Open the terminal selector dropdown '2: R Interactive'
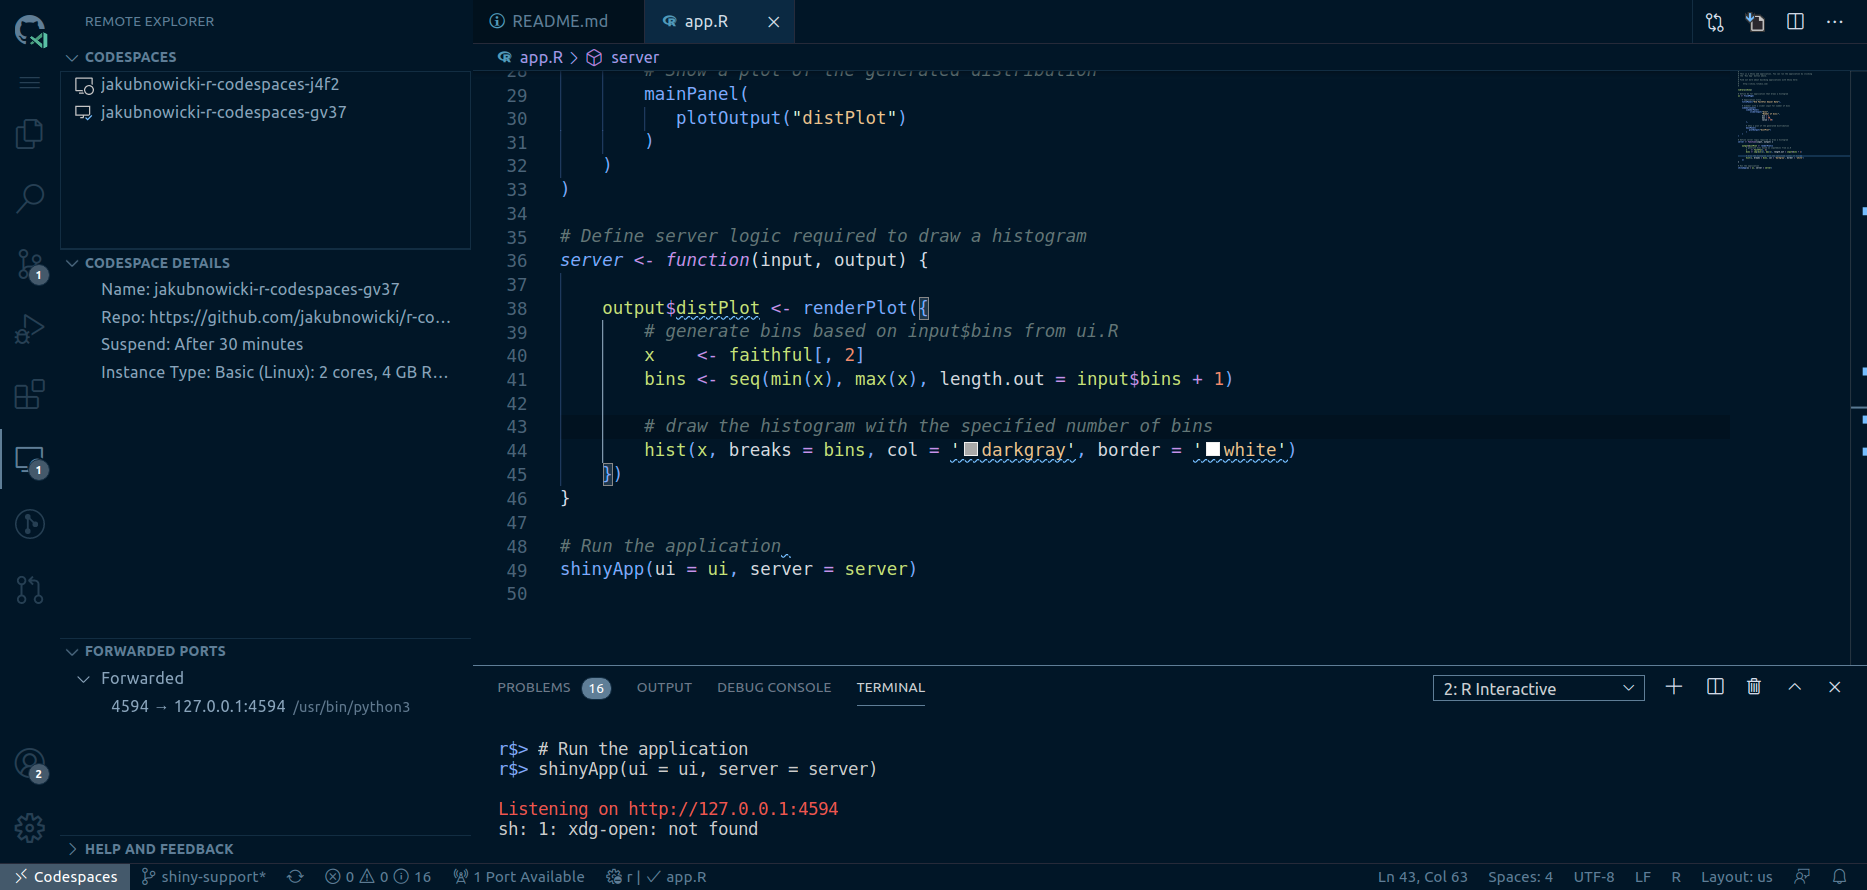 click(x=1538, y=689)
